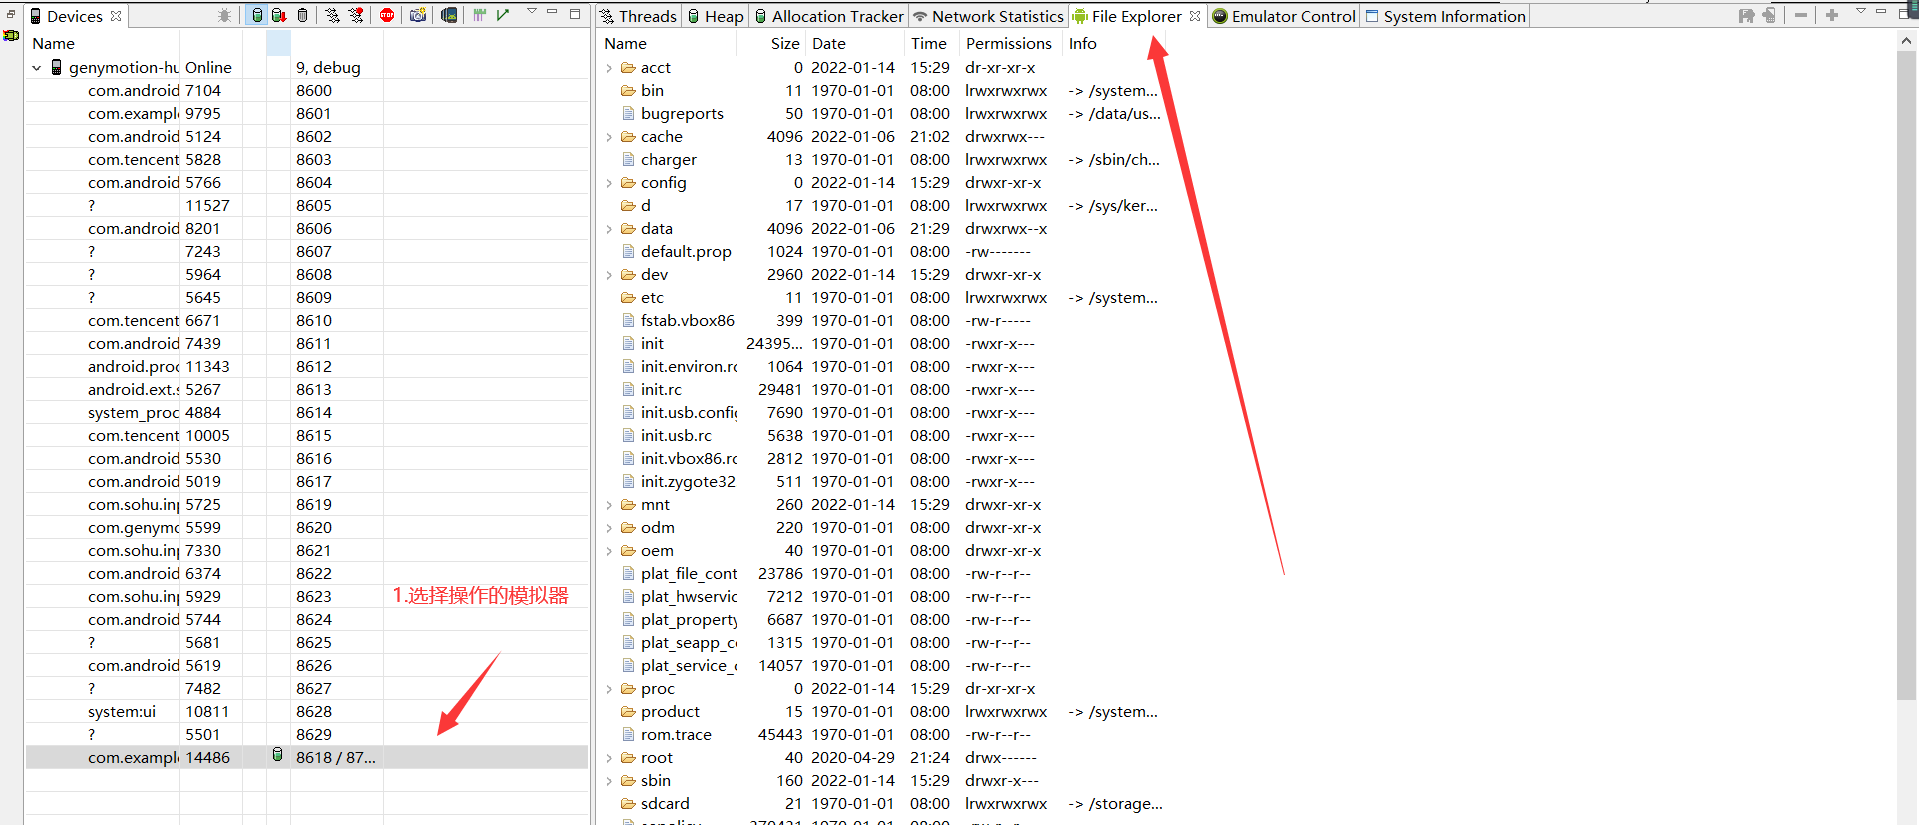Image resolution: width=1919 pixels, height=825 pixels.
Task: Switch to the Threads tab
Action: tap(638, 16)
